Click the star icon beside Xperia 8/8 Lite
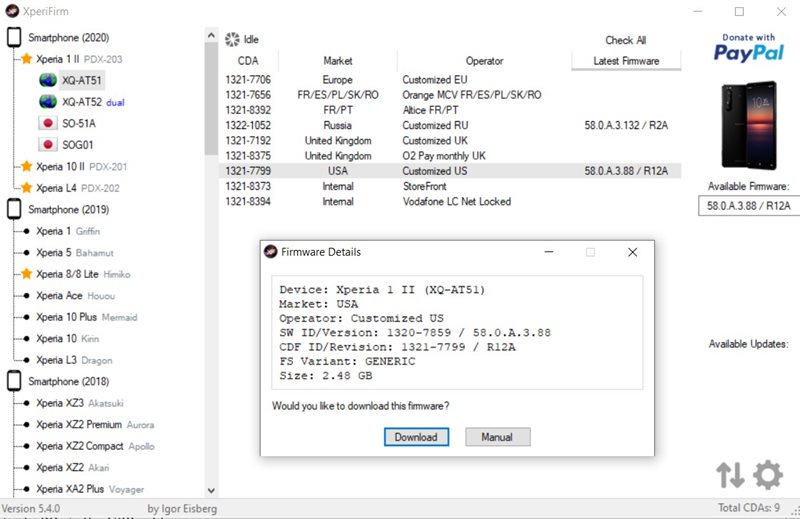Screen dimensions: 800x519 [27, 274]
